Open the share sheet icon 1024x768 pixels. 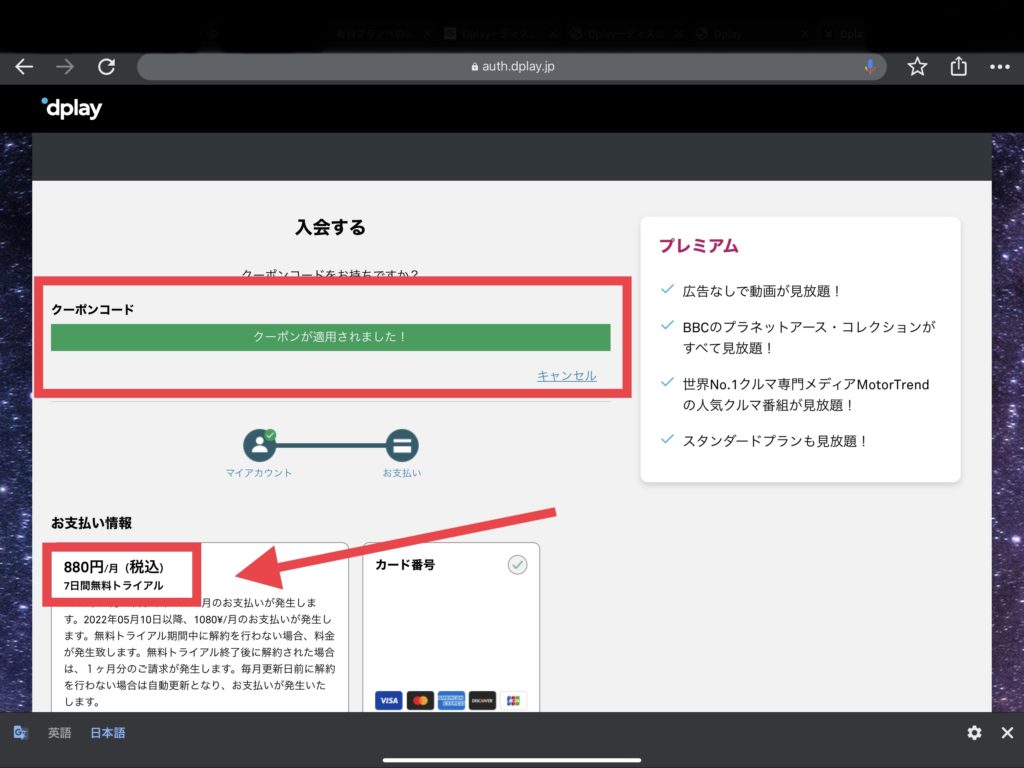[958, 66]
